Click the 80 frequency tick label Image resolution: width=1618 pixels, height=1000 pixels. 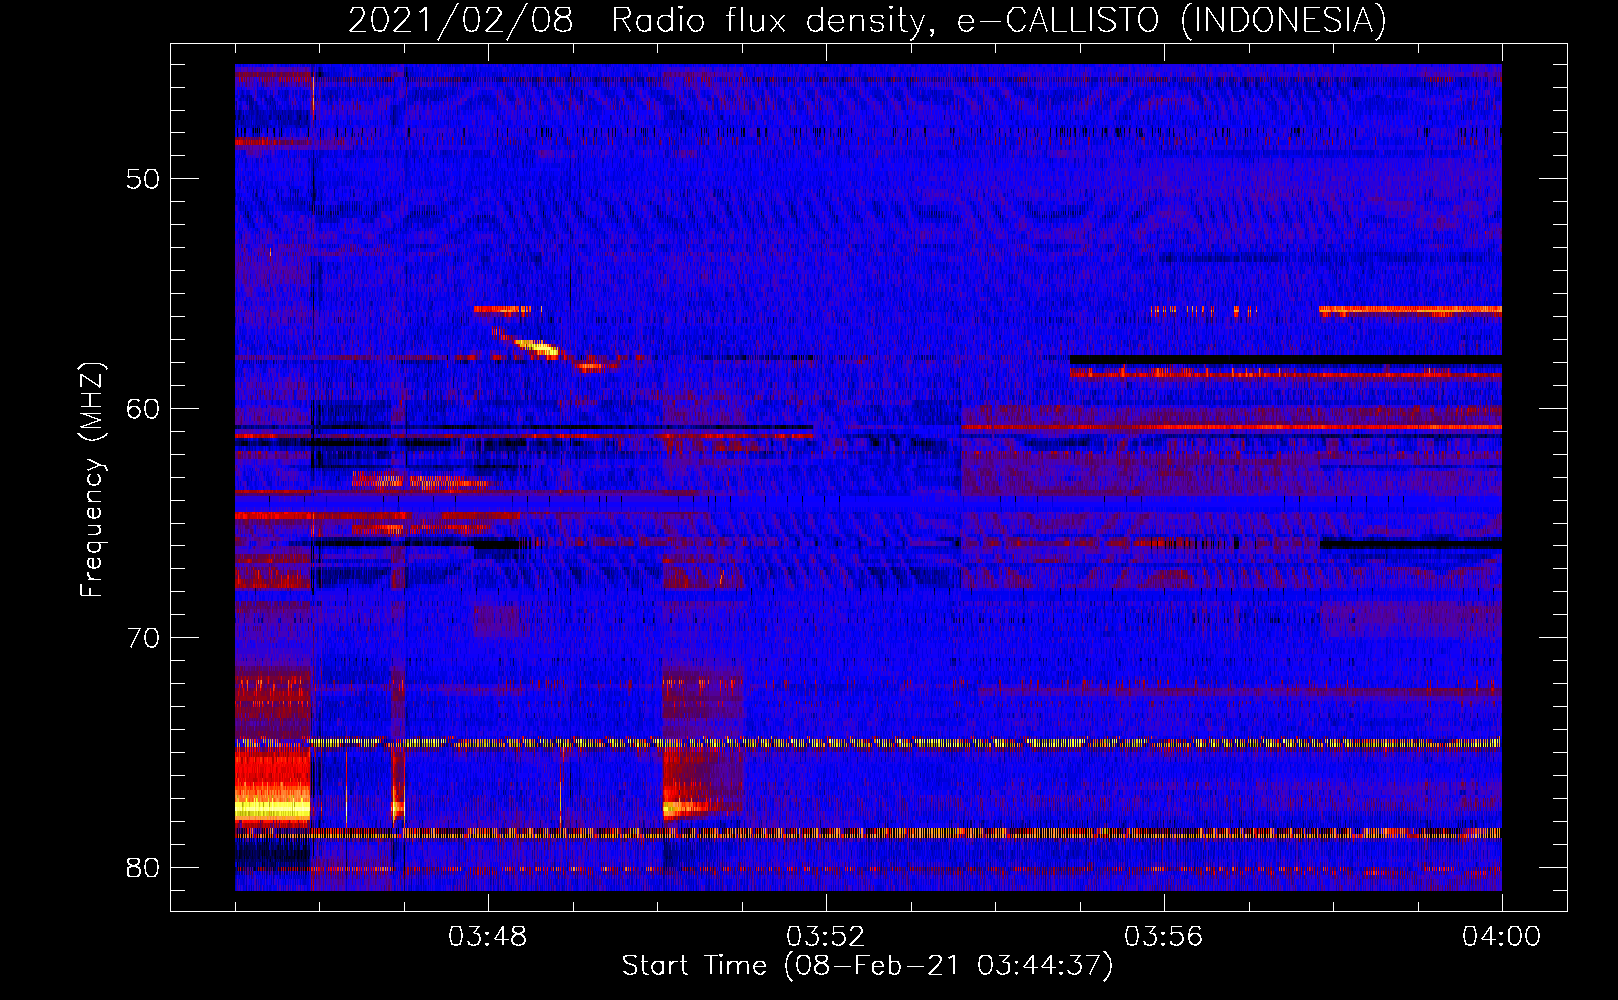click(x=143, y=867)
